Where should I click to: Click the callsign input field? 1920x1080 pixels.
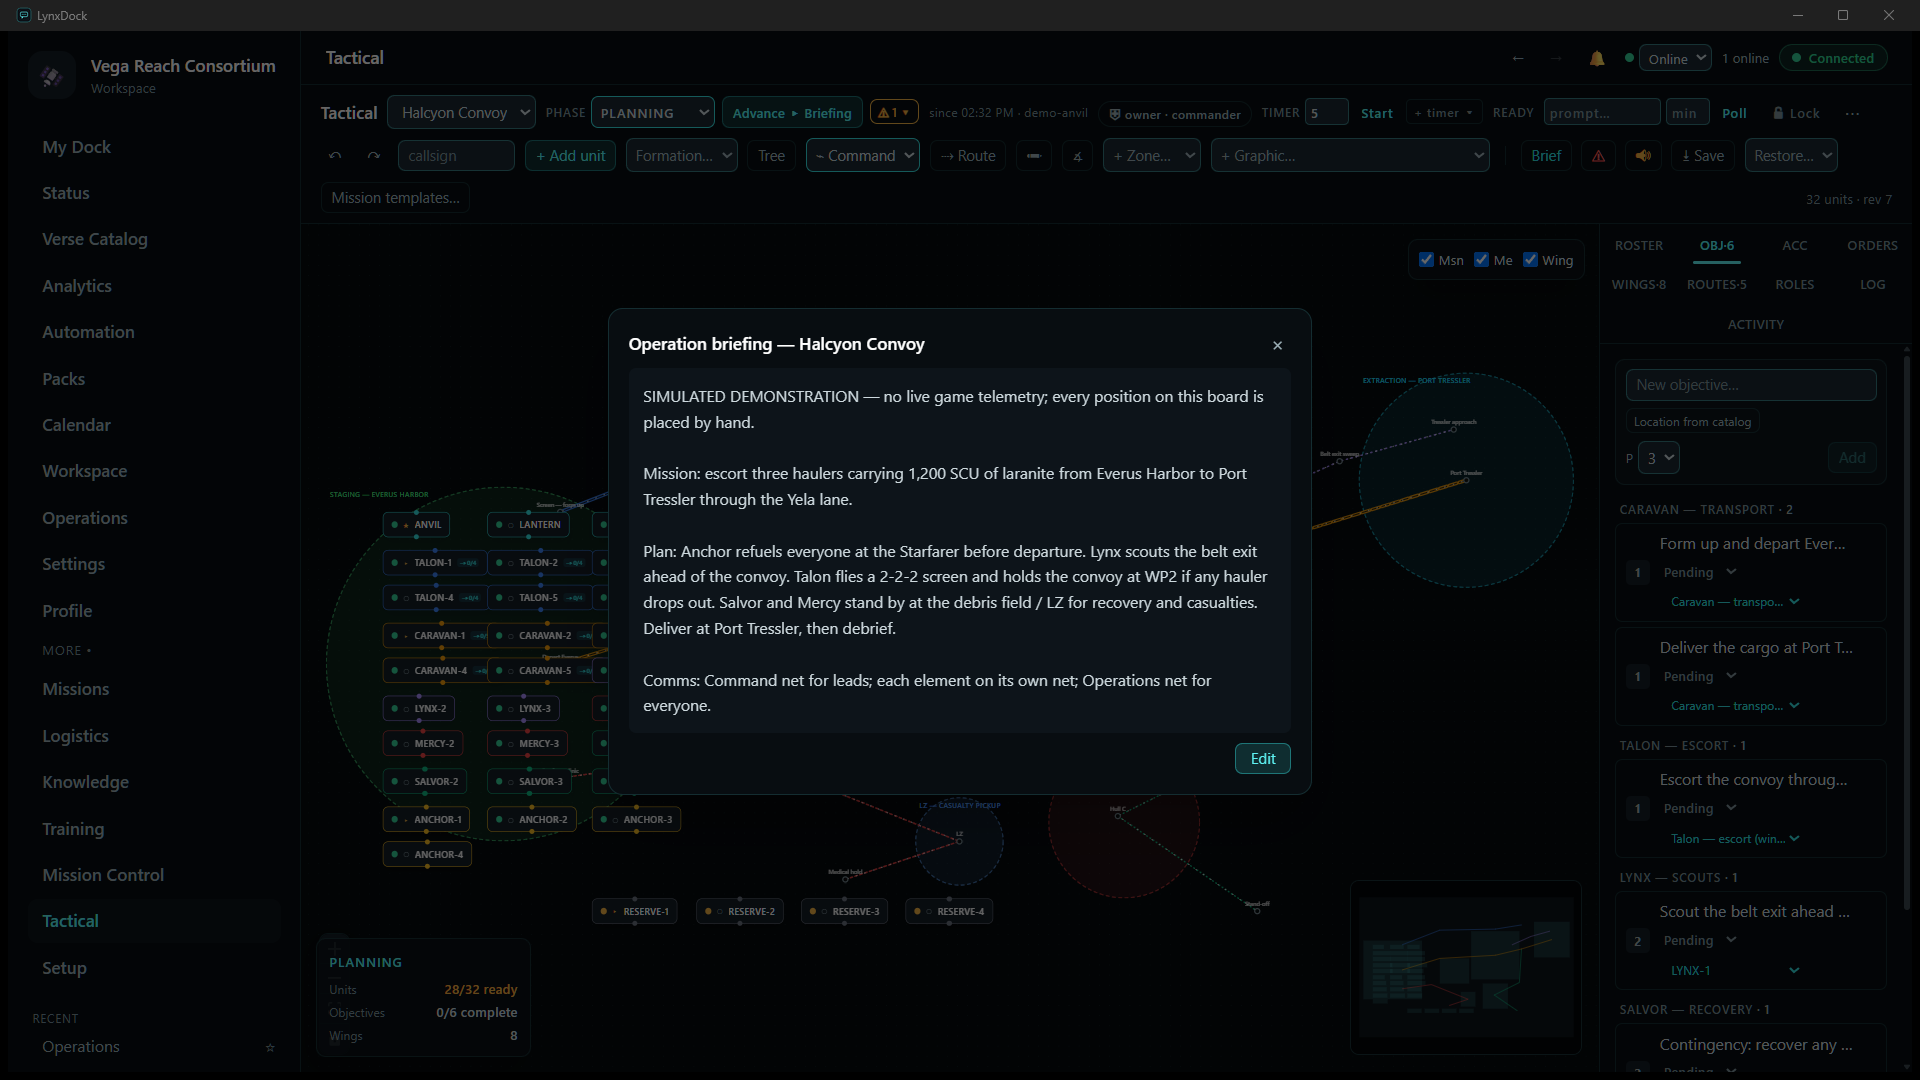point(456,156)
